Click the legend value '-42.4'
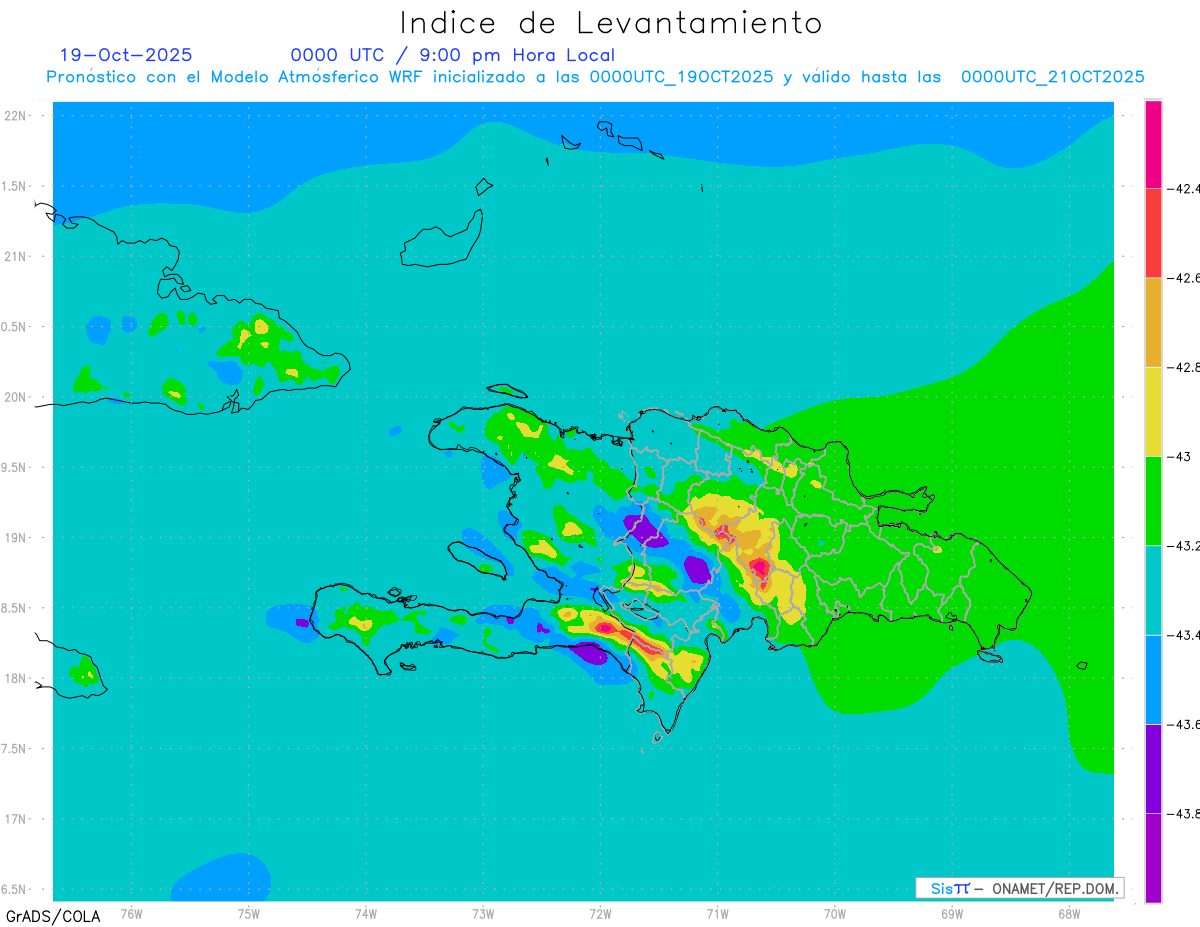Image resolution: width=1200 pixels, height=927 pixels. (1183, 188)
